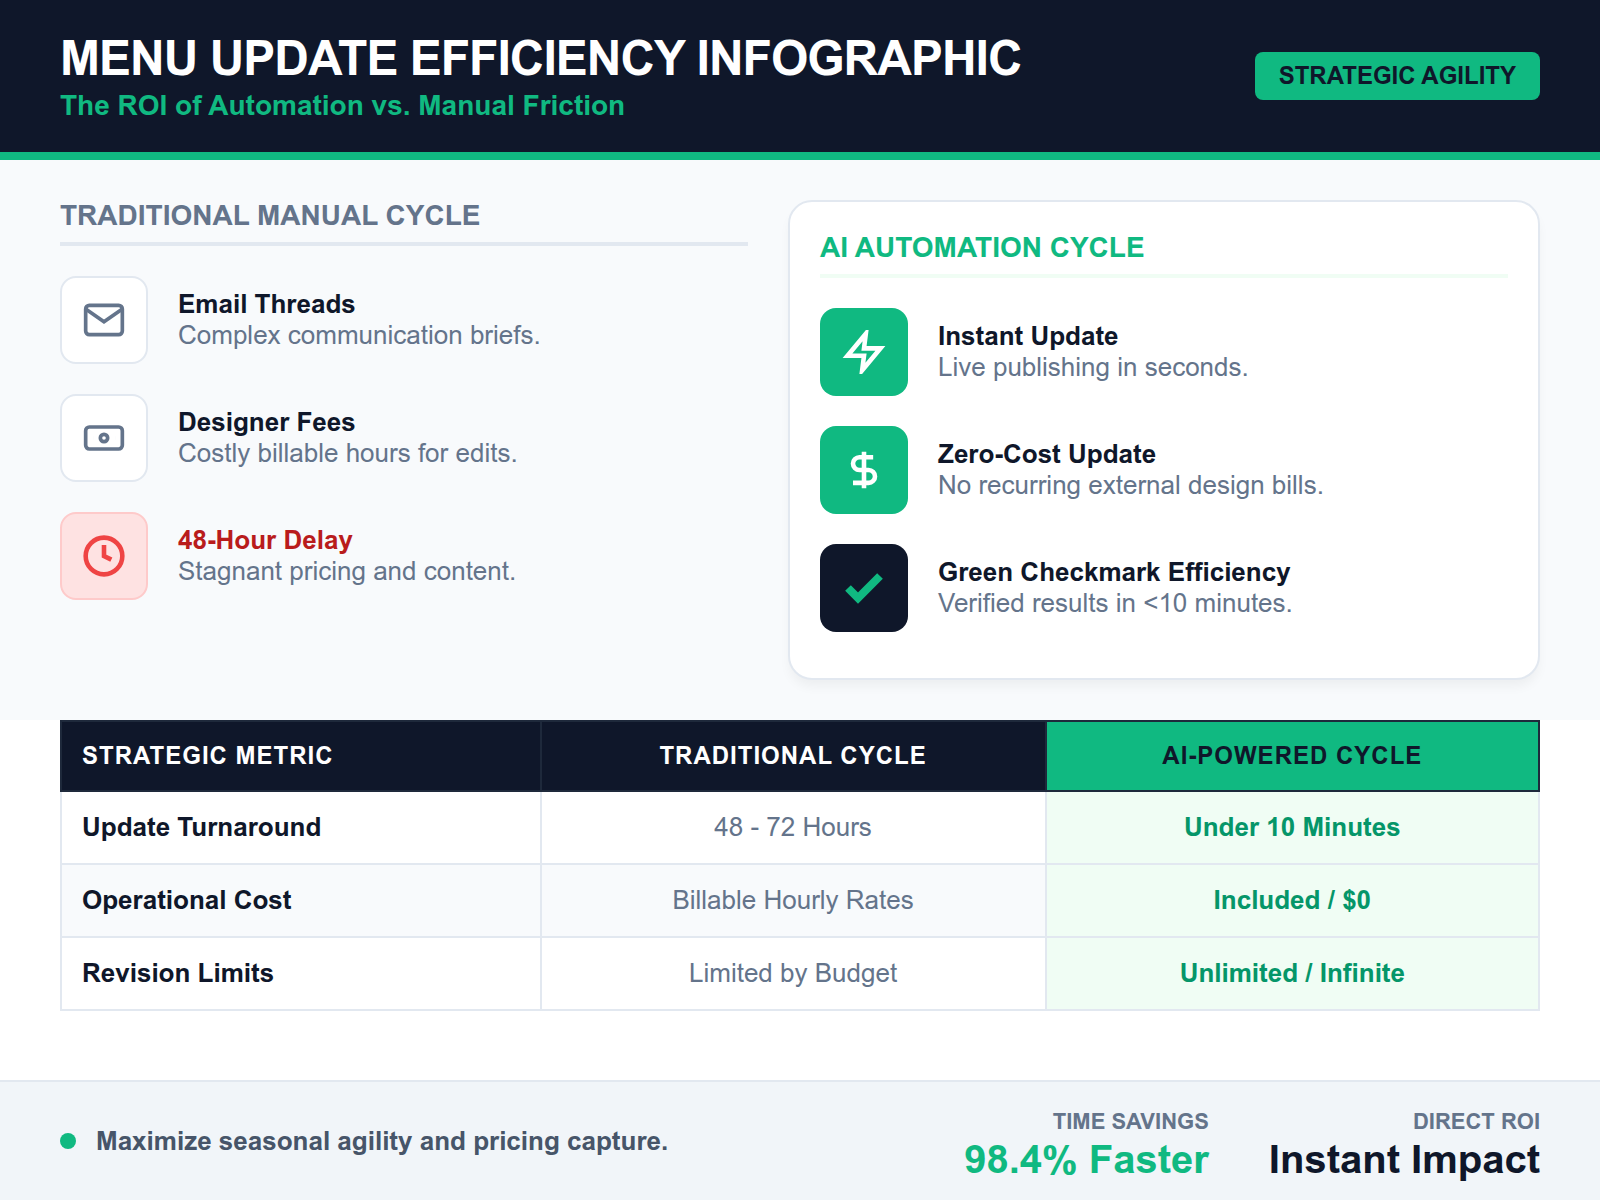Select the Zero-Cost Update dollar icon
1600x1200 pixels.
tap(863, 470)
